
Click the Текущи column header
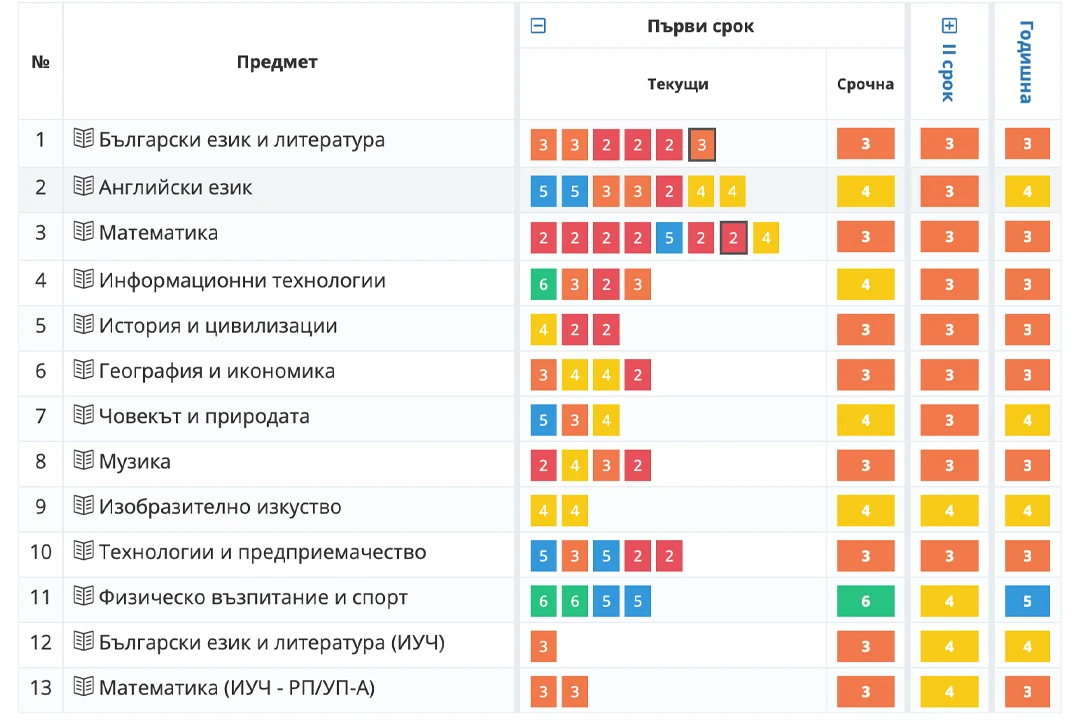click(x=678, y=84)
